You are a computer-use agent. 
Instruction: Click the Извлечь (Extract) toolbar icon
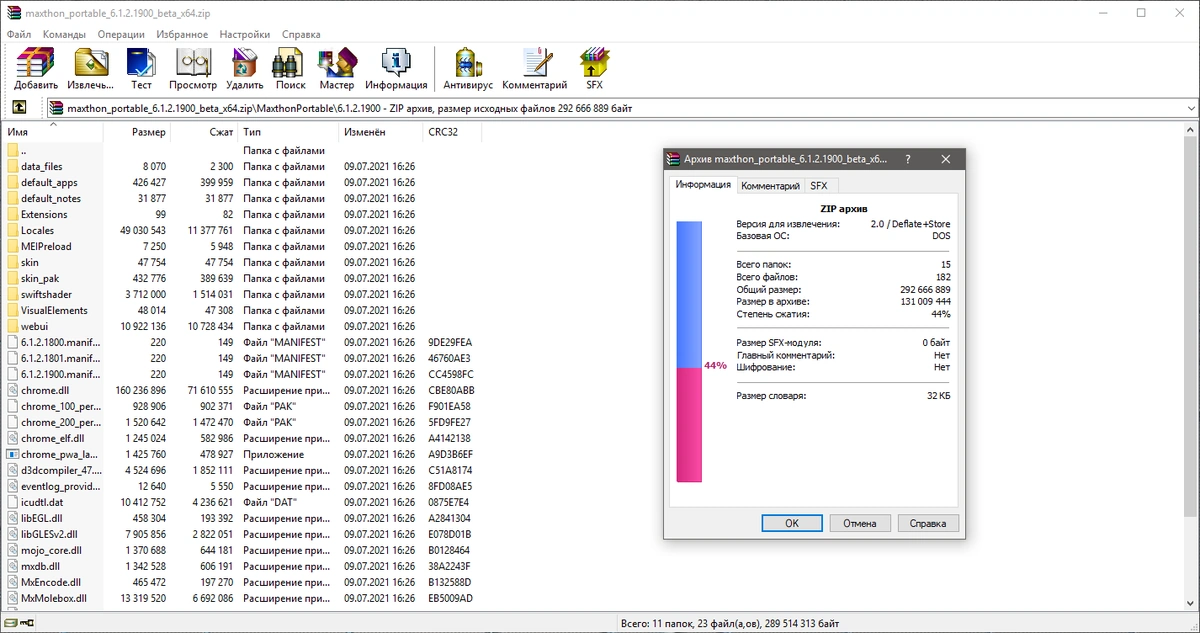tap(91, 62)
